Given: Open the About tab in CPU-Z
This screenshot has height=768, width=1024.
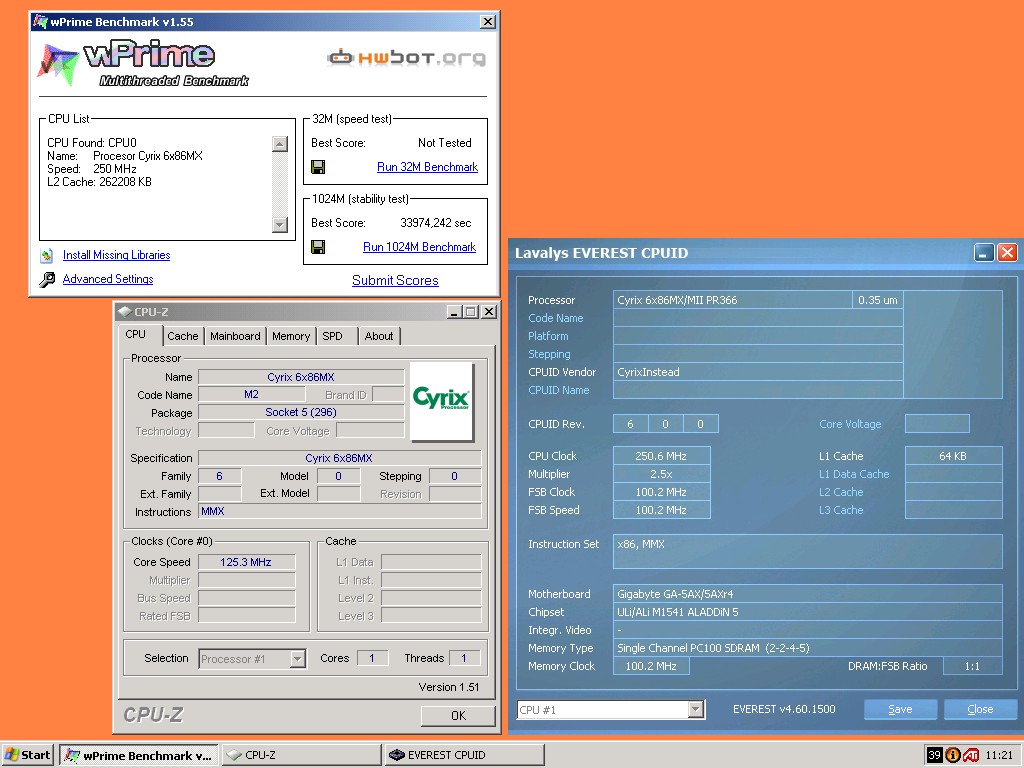Looking at the screenshot, I should point(379,336).
